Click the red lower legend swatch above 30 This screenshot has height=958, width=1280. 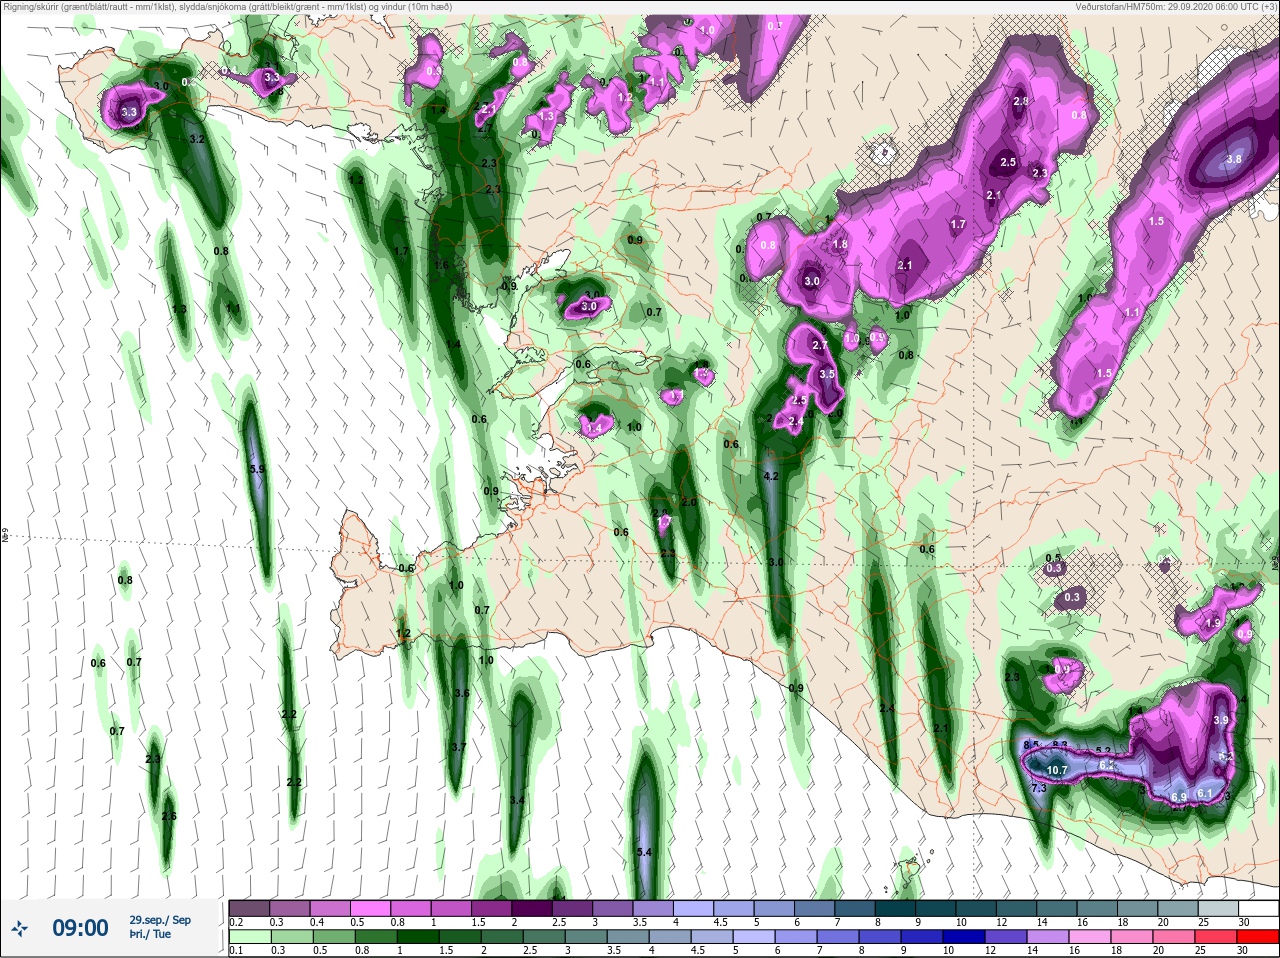click(x=1257, y=937)
